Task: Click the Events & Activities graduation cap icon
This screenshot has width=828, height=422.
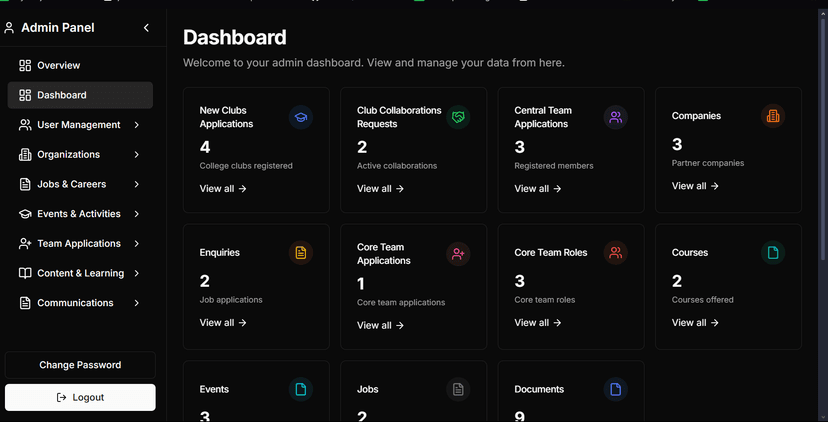Action: click(x=25, y=214)
